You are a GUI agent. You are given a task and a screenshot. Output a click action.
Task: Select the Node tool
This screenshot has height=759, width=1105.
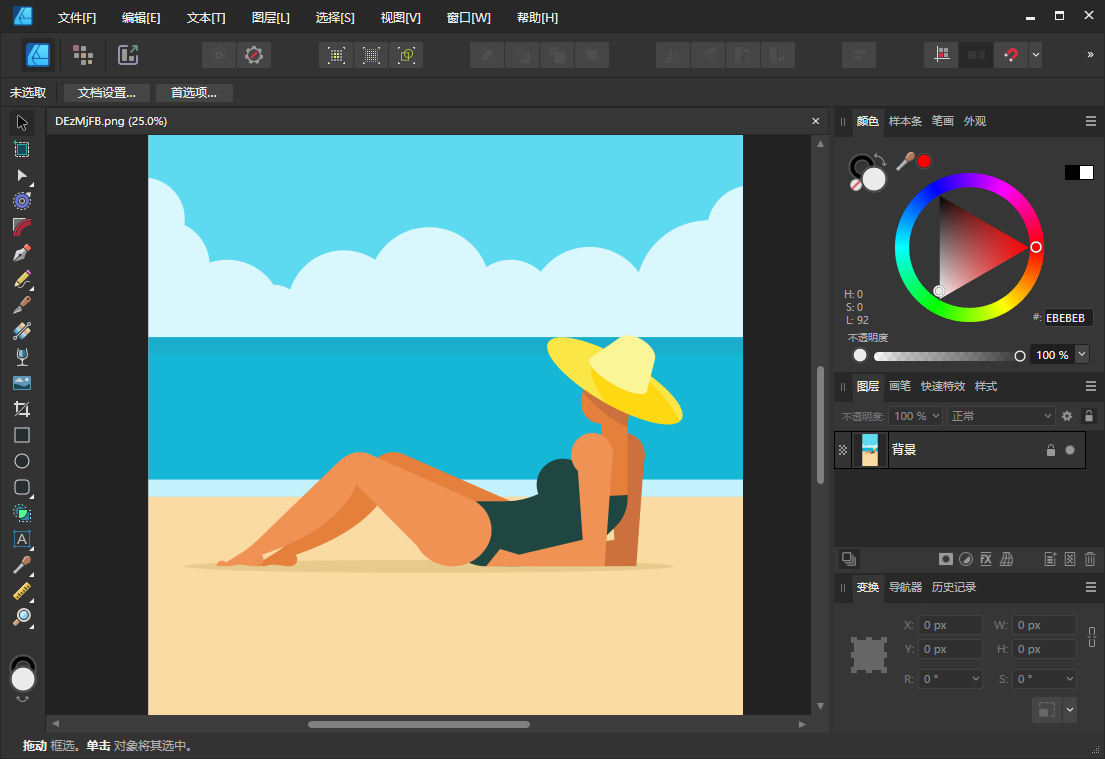(22, 175)
